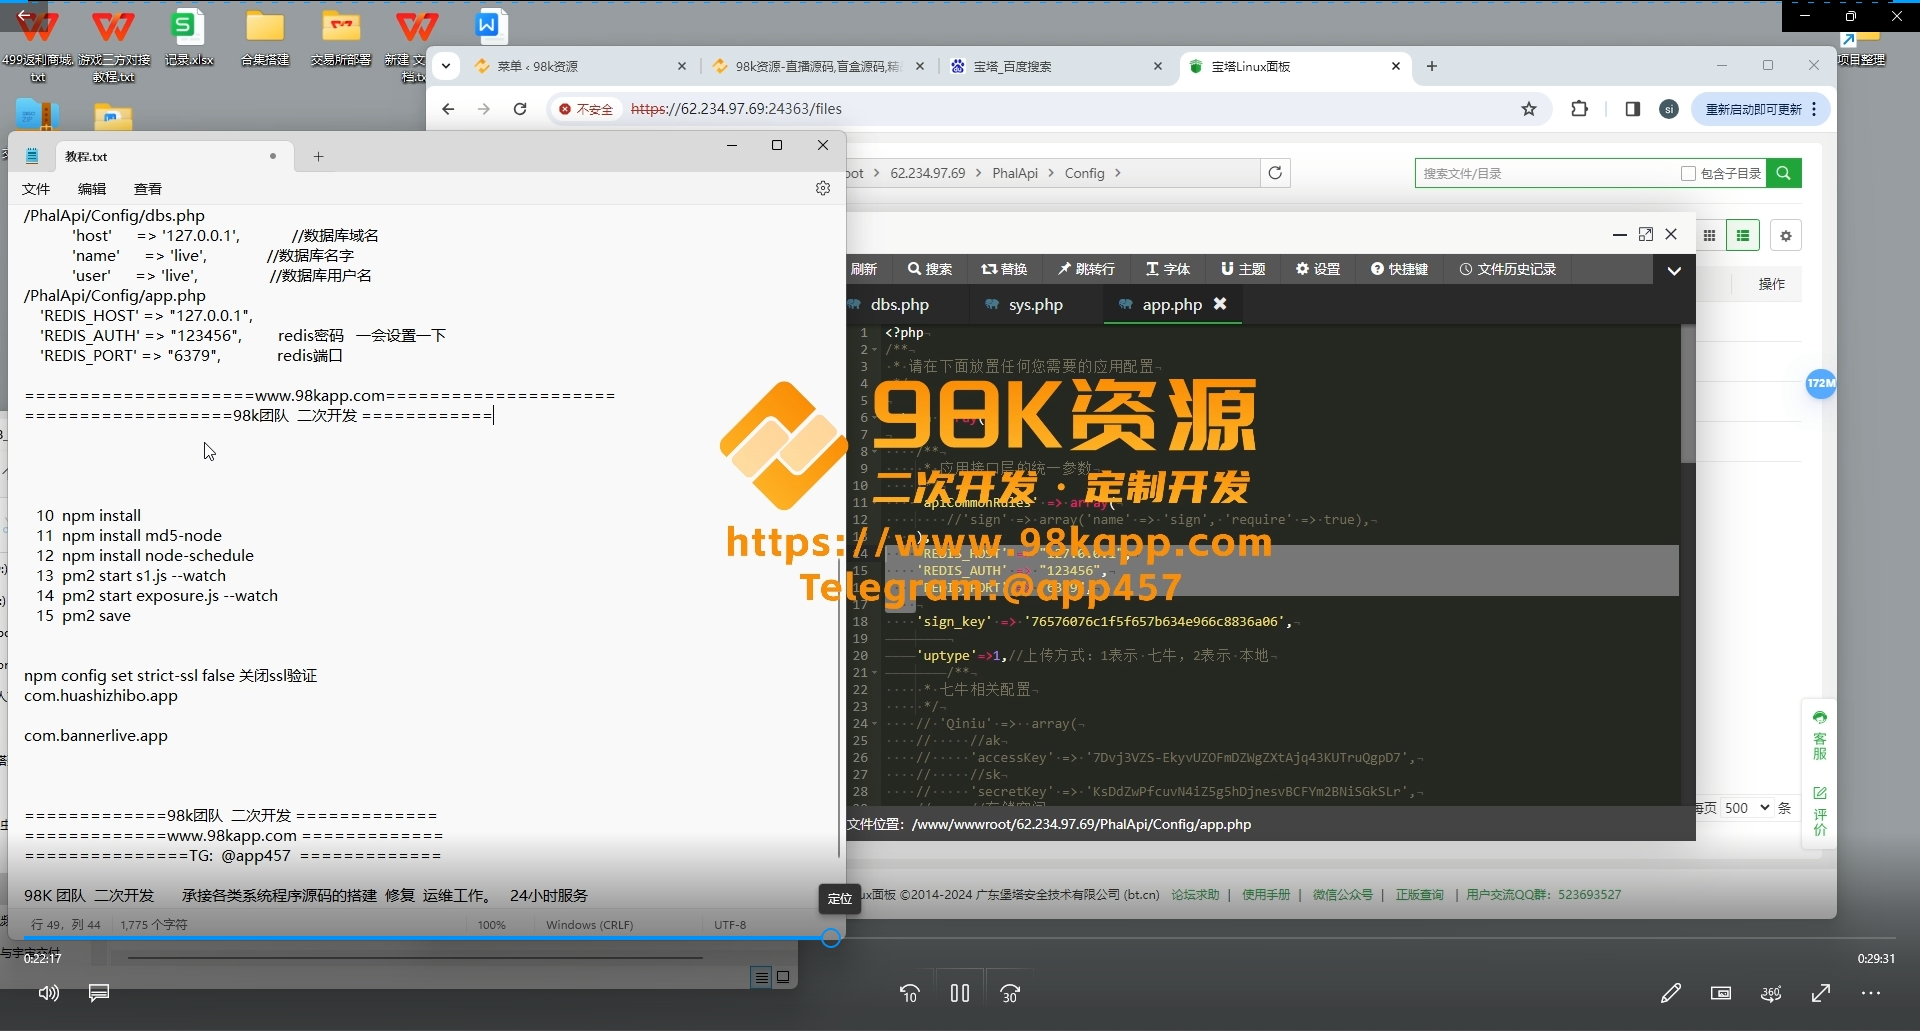
Task: Click PhalApi in the breadcrumb path
Action: point(1015,173)
